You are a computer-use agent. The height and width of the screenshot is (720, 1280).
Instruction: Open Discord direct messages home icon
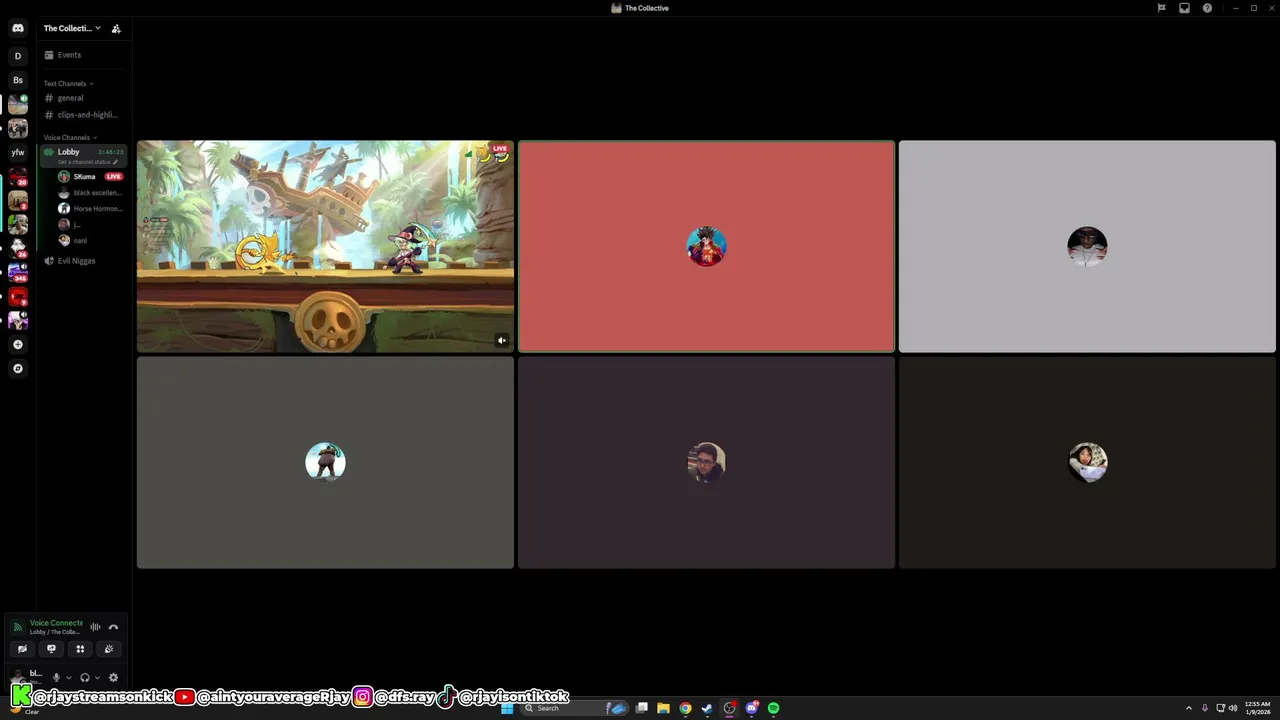18,28
